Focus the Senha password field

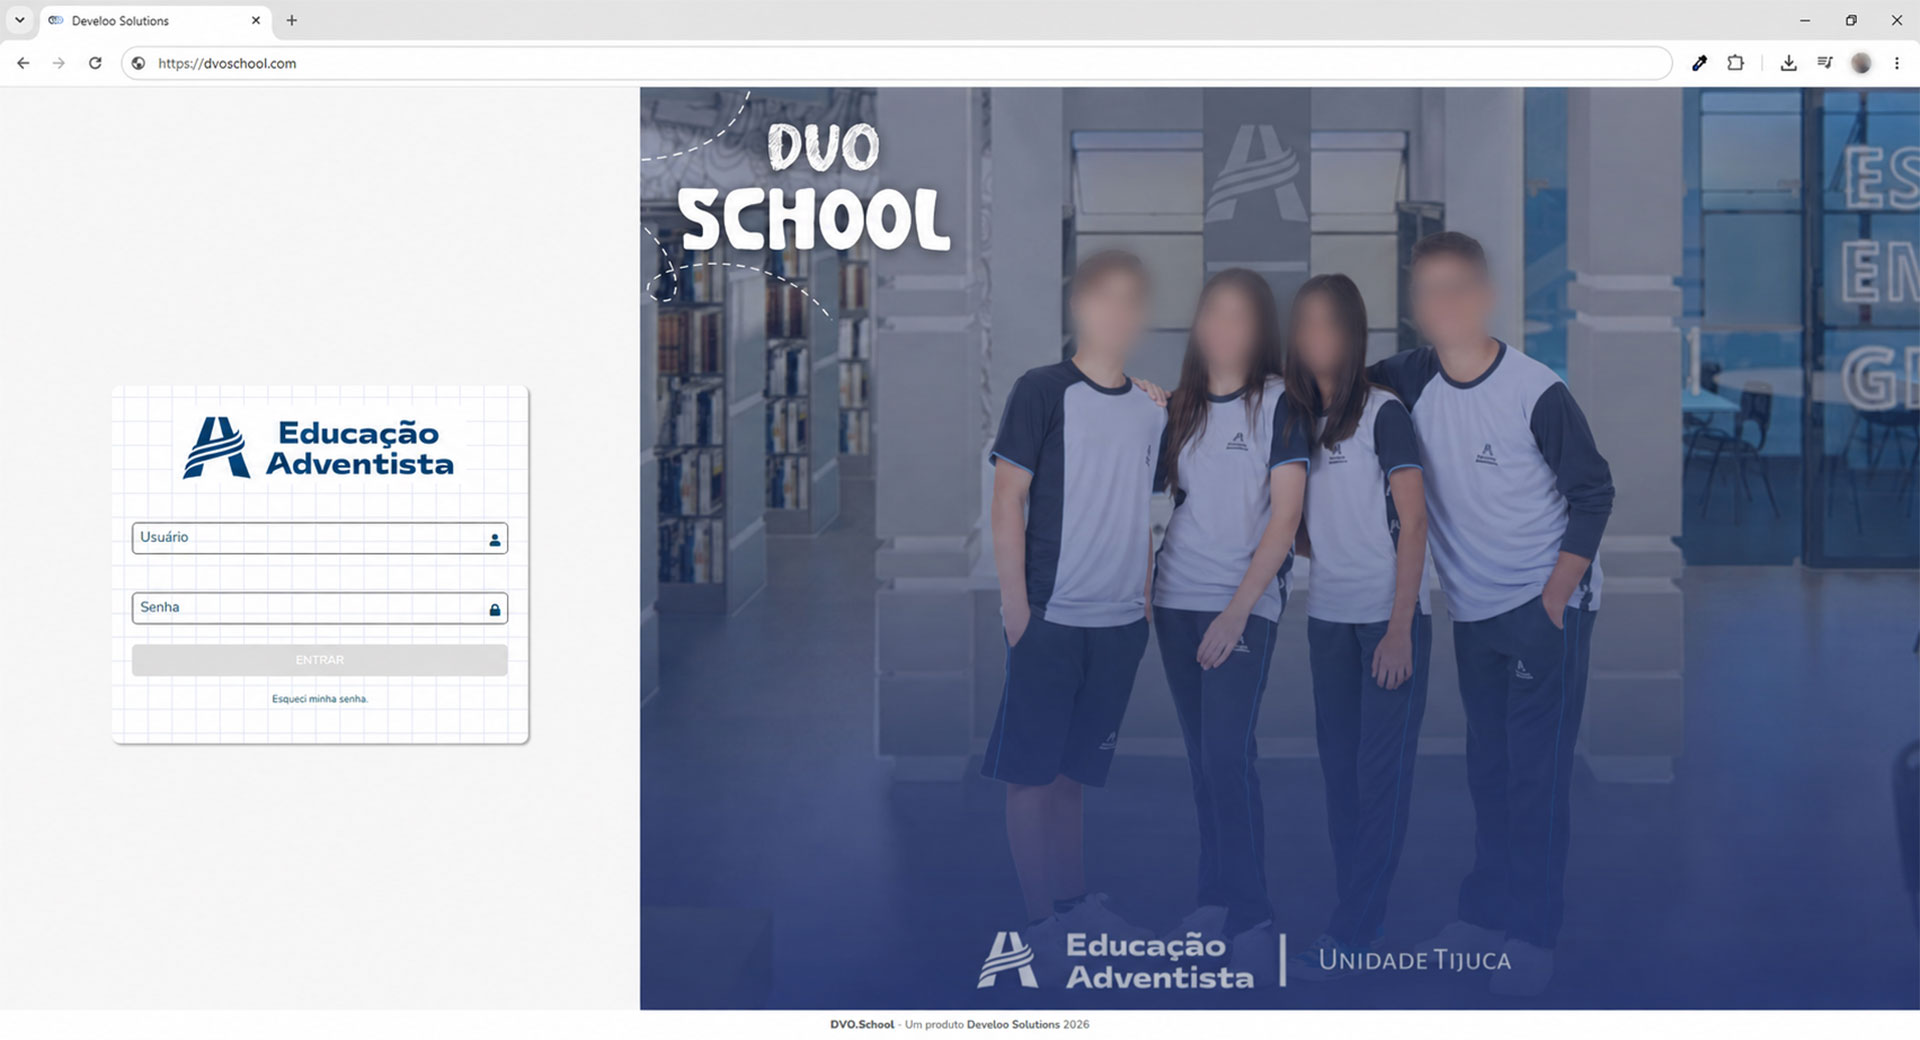pos(320,608)
